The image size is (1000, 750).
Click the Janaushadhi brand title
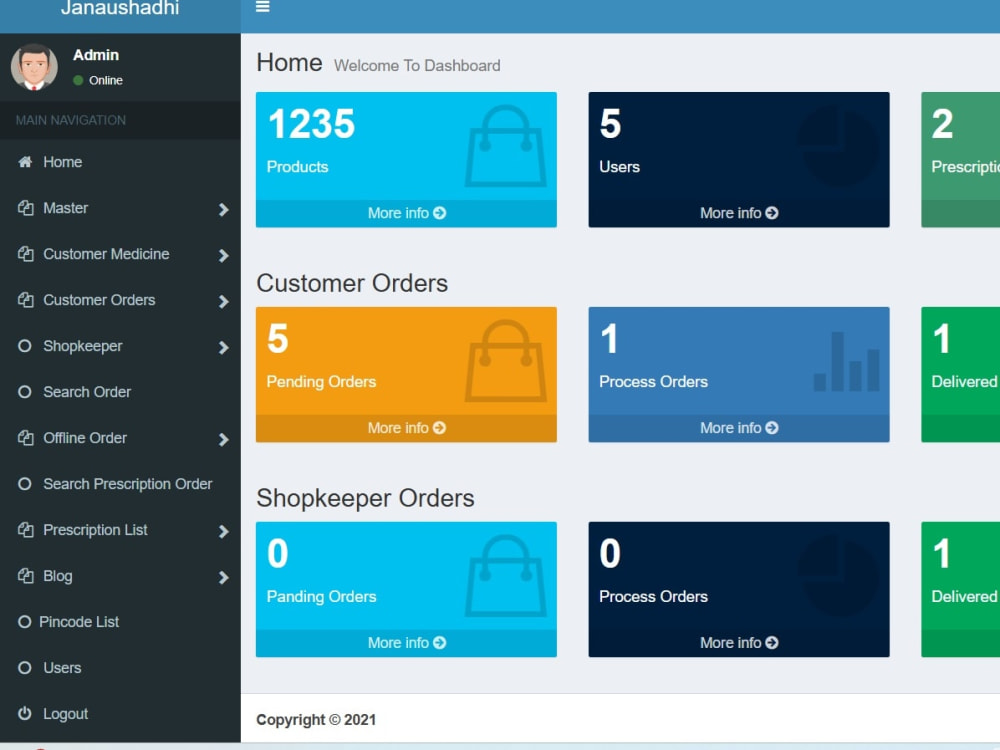tap(120, 8)
